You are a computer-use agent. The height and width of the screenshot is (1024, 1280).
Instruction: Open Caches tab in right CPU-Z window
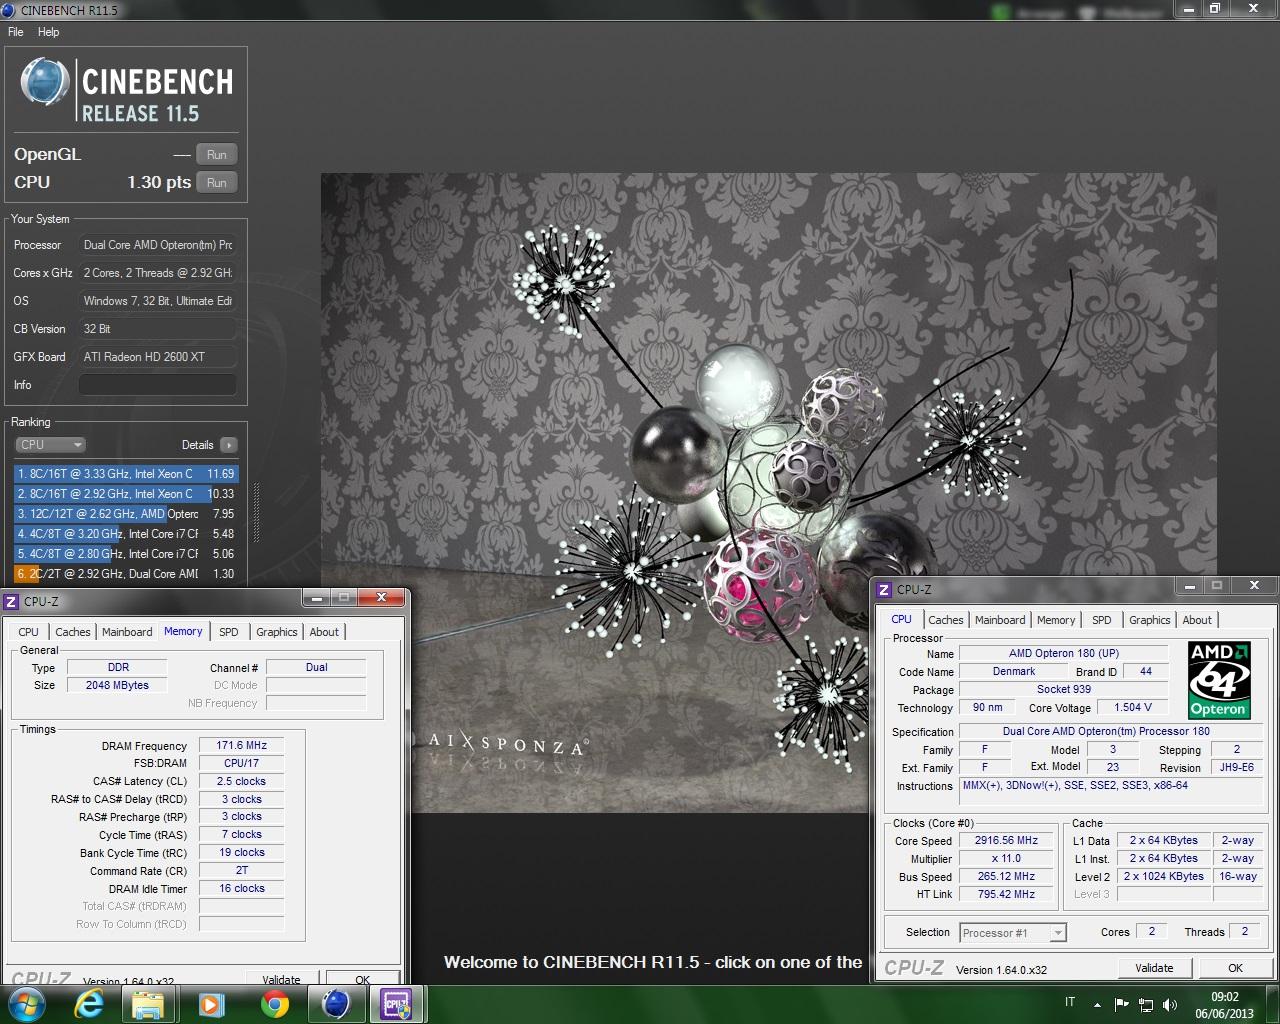tap(945, 620)
